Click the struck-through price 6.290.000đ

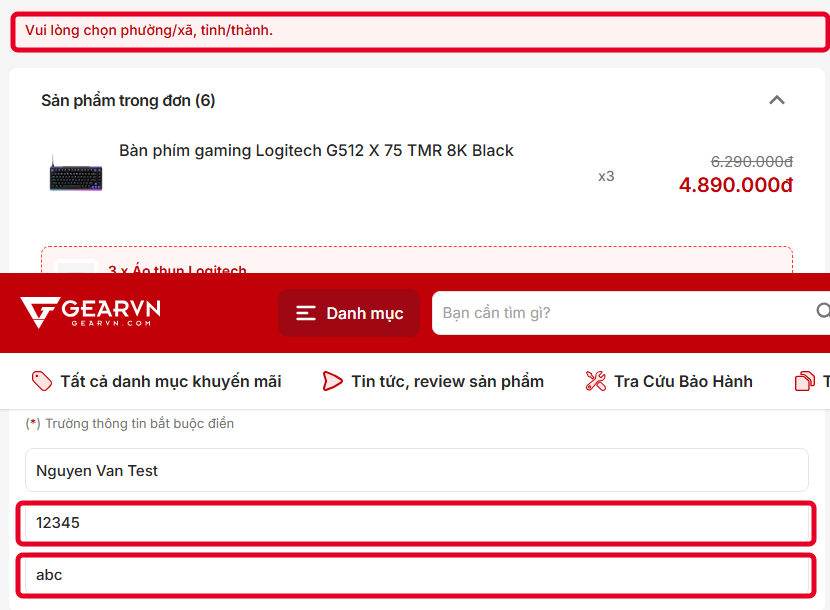click(752, 162)
